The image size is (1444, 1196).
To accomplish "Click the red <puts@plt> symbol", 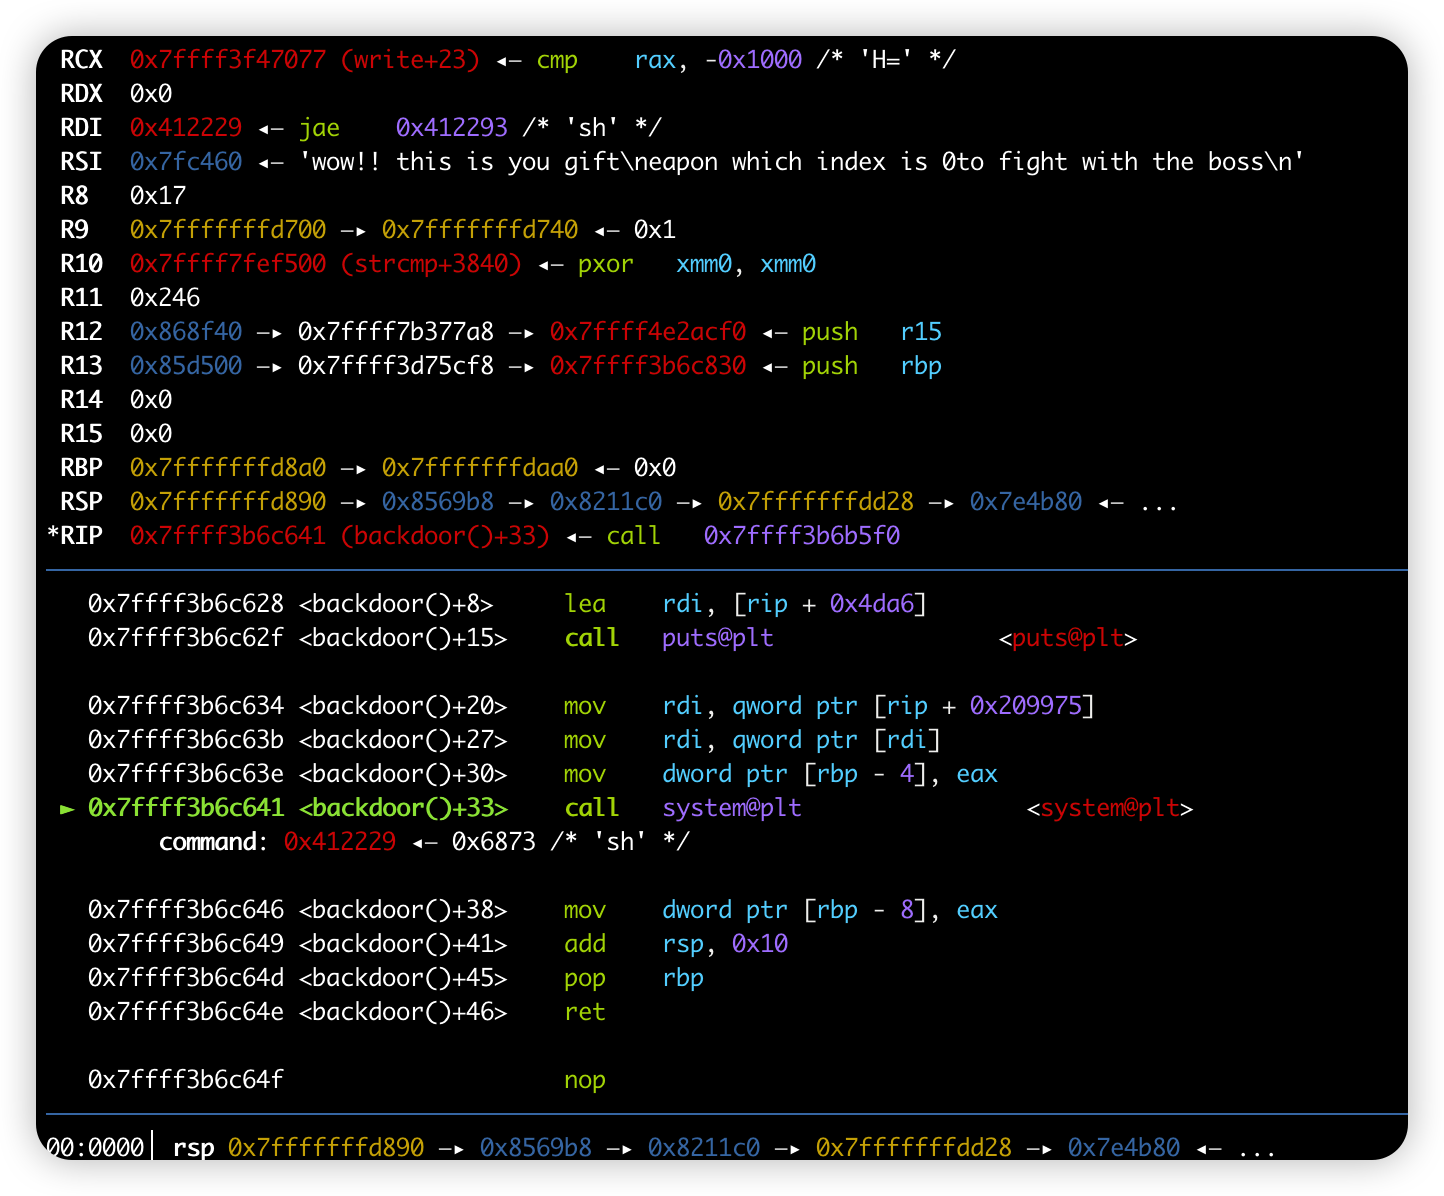I will 1068,638.
